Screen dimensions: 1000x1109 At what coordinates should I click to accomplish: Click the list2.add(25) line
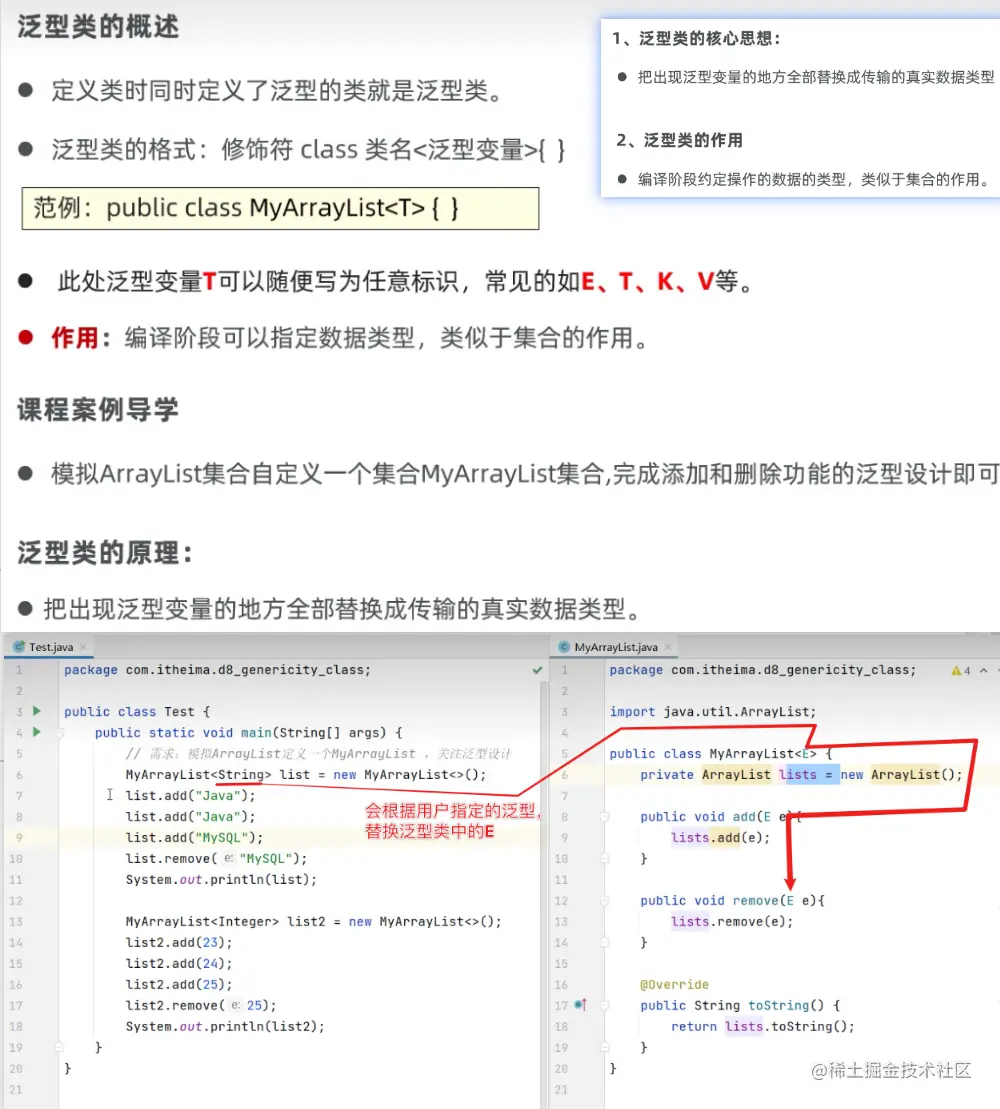[178, 984]
